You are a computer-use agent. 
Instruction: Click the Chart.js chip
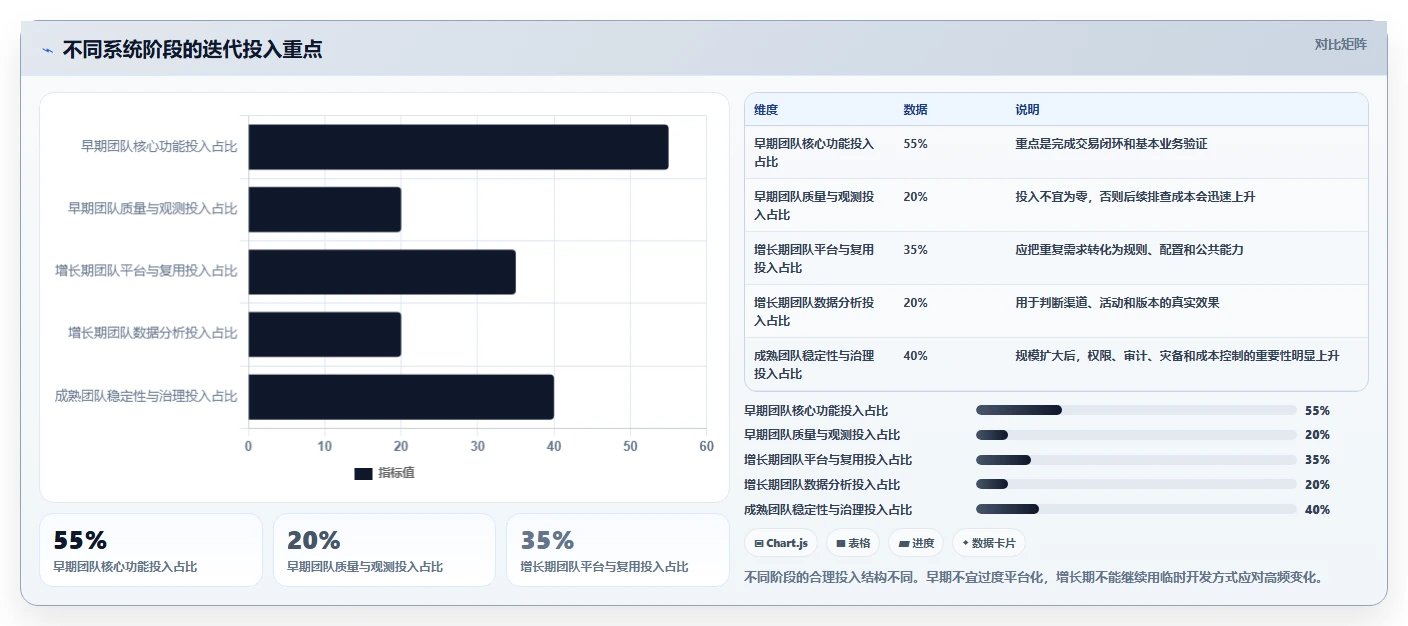click(x=781, y=543)
